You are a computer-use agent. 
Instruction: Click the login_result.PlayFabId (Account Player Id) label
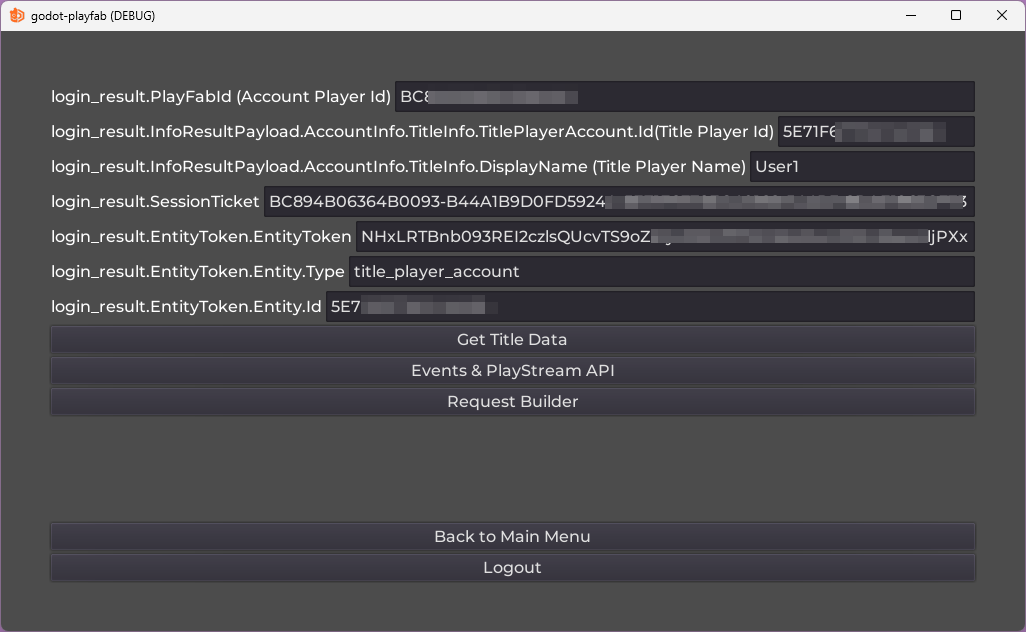(221, 97)
